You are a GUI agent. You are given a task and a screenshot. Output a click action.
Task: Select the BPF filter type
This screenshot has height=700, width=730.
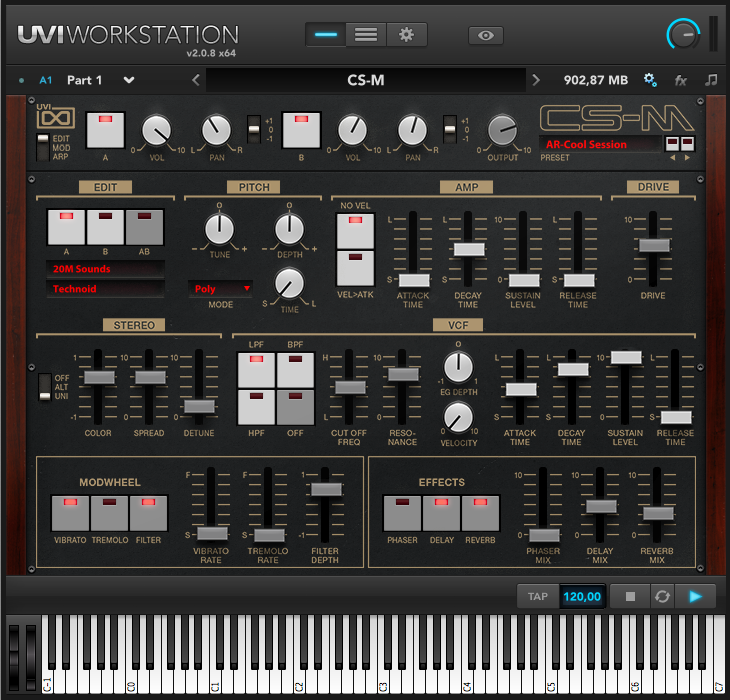(295, 370)
